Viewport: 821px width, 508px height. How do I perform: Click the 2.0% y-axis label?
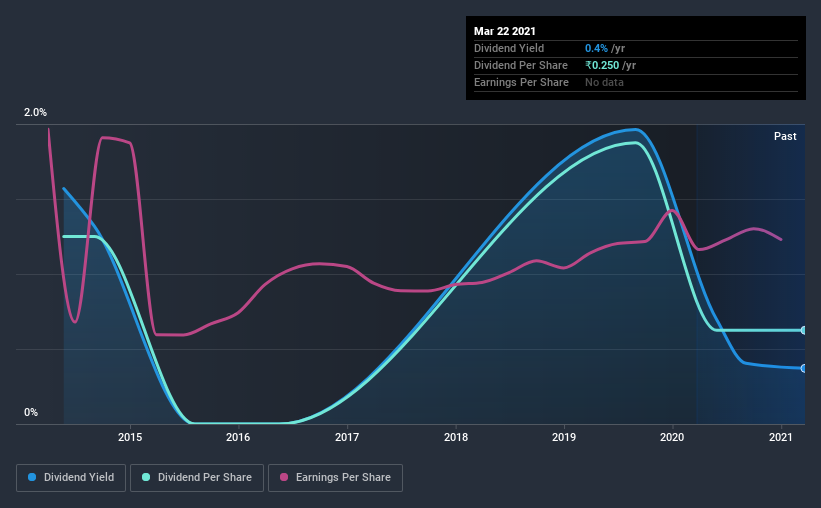point(35,113)
